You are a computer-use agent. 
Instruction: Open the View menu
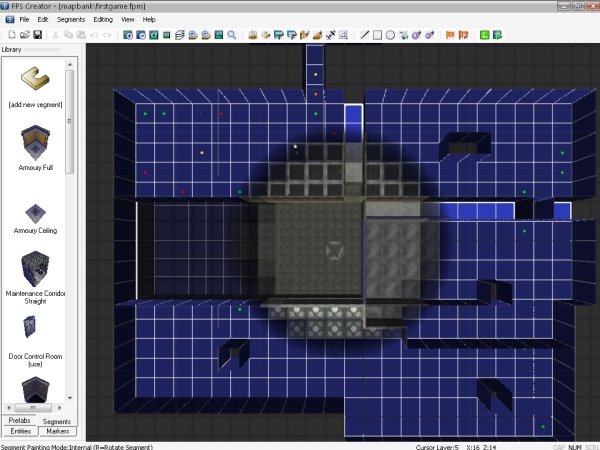[x=127, y=20]
